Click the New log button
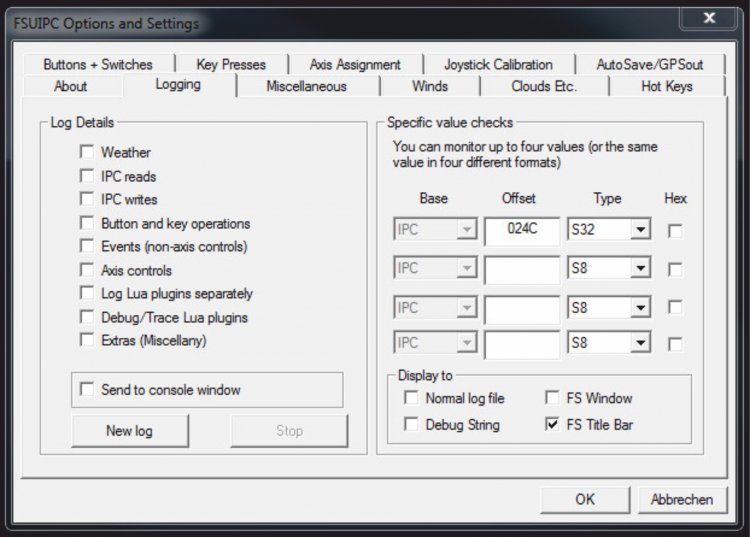 point(130,431)
